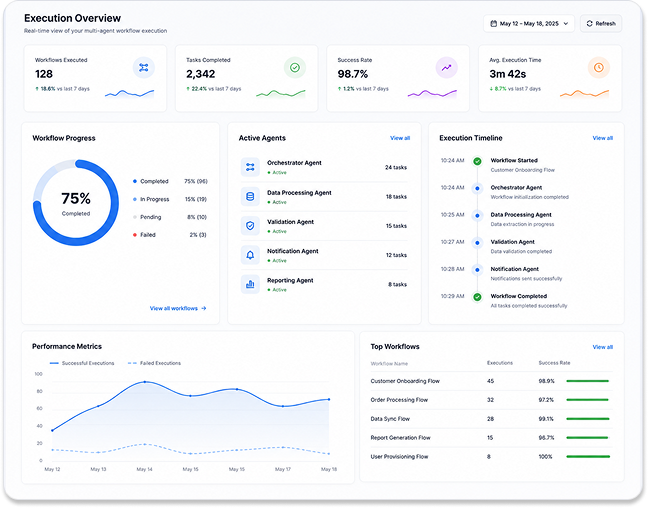Click the 75% Completed donut chart

[x=76, y=203]
